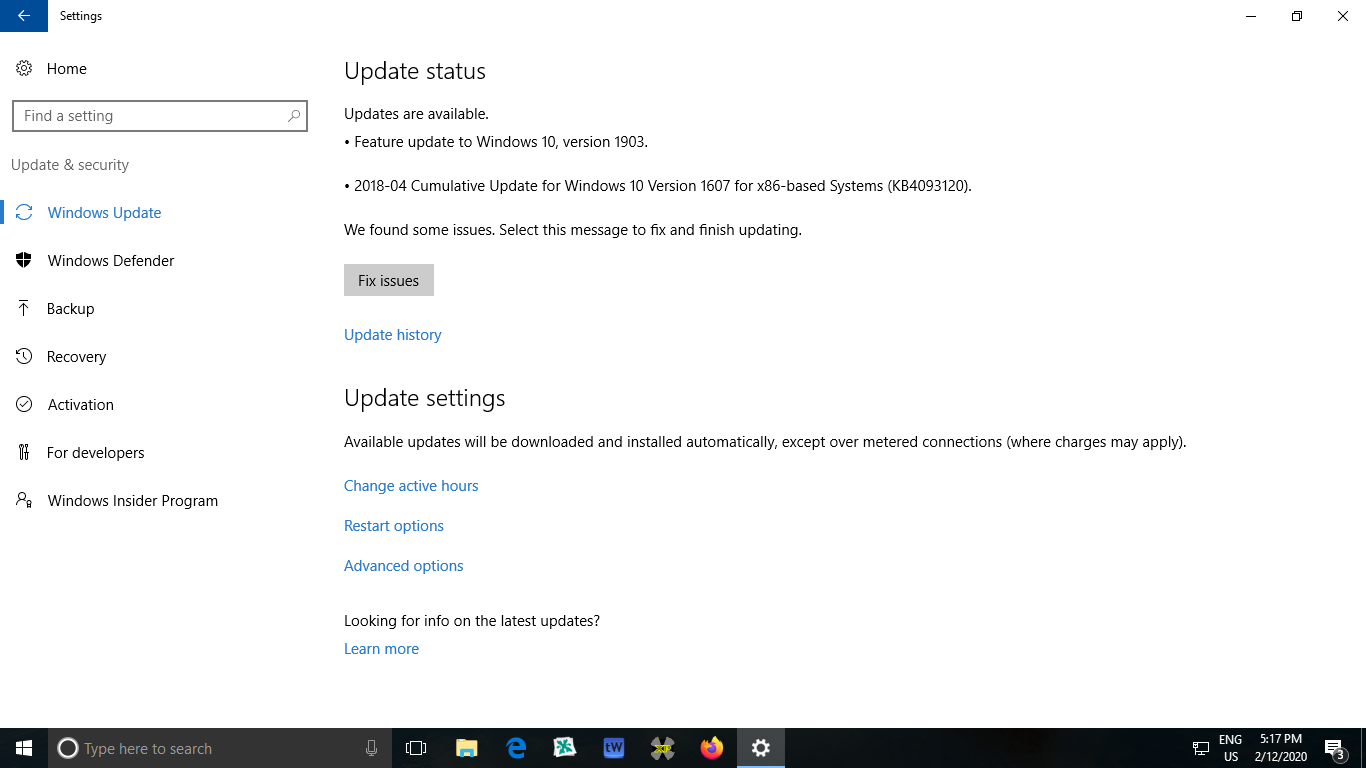This screenshot has height=768, width=1366.
Task: Show the taskbar clock and date calendar
Action: [x=1280, y=748]
